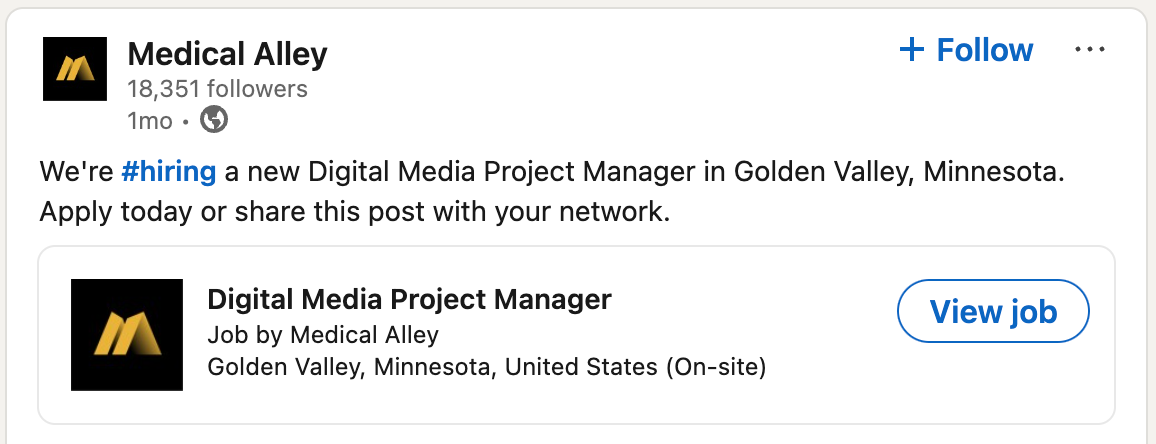Click the Medical Alley company name
1156x444 pixels.
coord(227,54)
